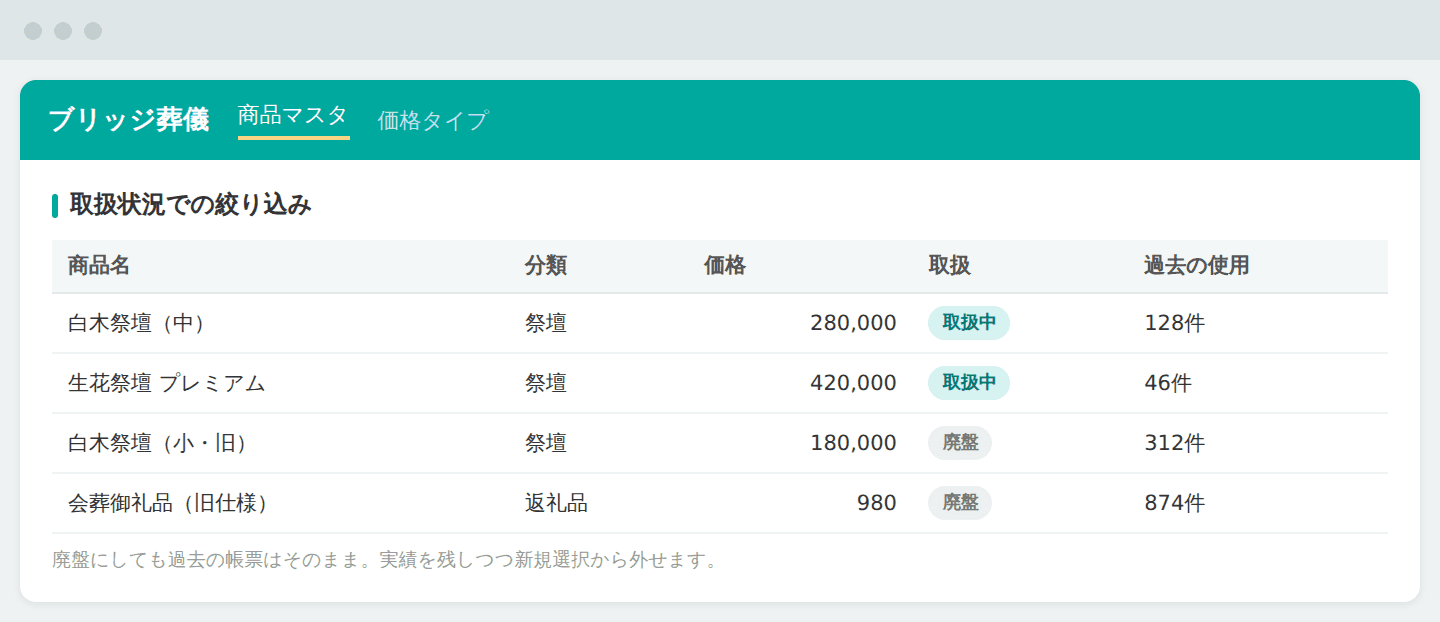Click 祭壇 category in 白木祭壇（小・旧） row
Viewport: 1440px width, 622px height.
click(x=546, y=443)
